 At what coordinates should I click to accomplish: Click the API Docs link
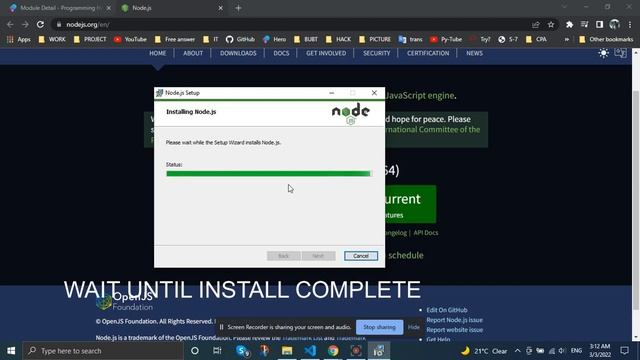click(x=426, y=233)
